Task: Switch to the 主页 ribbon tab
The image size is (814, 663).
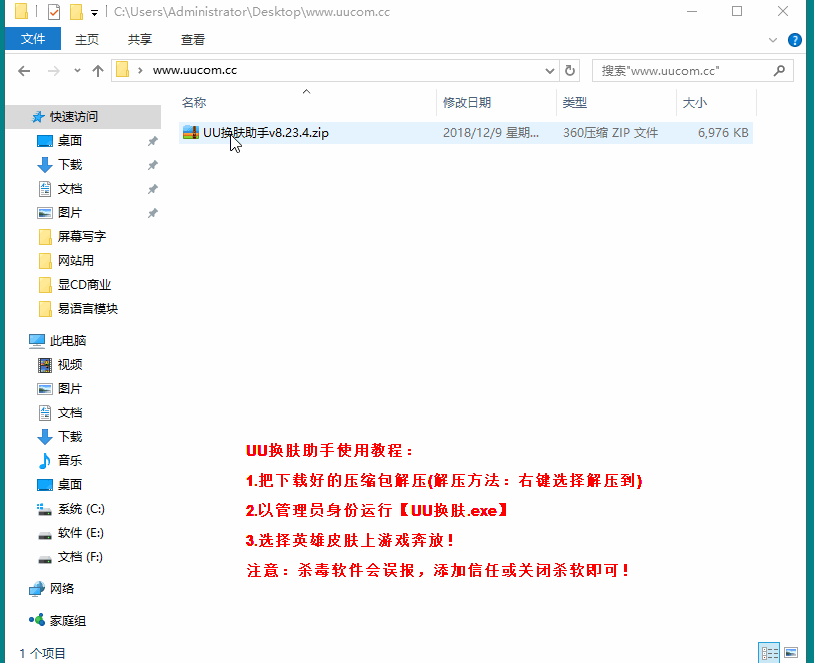Action: click(x=87, y=39)
